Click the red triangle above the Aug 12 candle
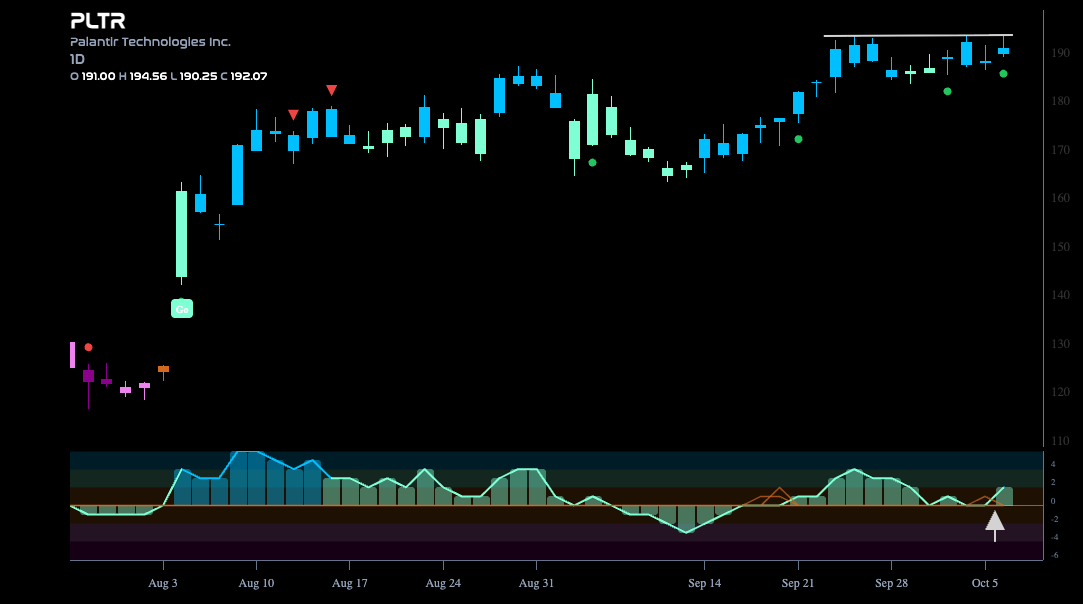The width and height of the screenshot is (1083, 604). [294, 115]
